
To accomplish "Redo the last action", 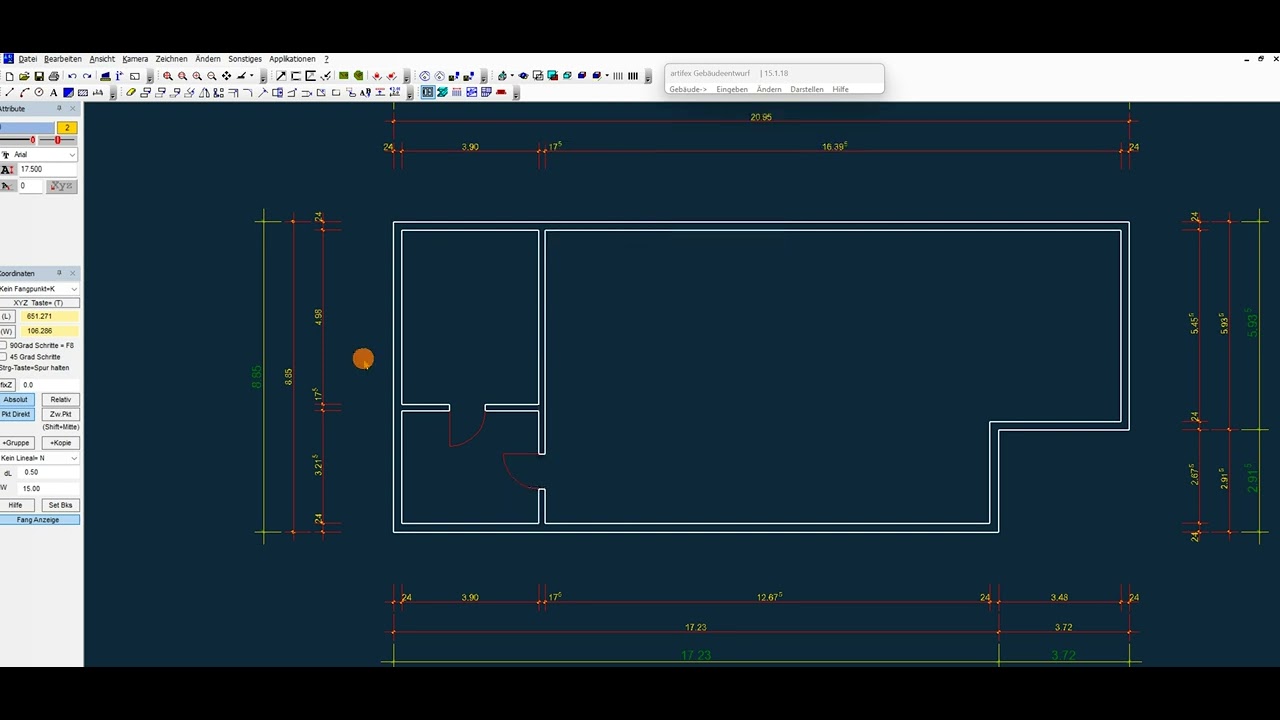I will coord(87,76).
